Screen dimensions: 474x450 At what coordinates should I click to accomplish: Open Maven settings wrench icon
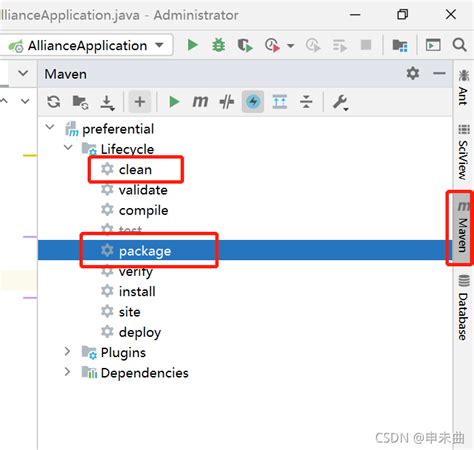pyautogui.click(x=341, y=102)
